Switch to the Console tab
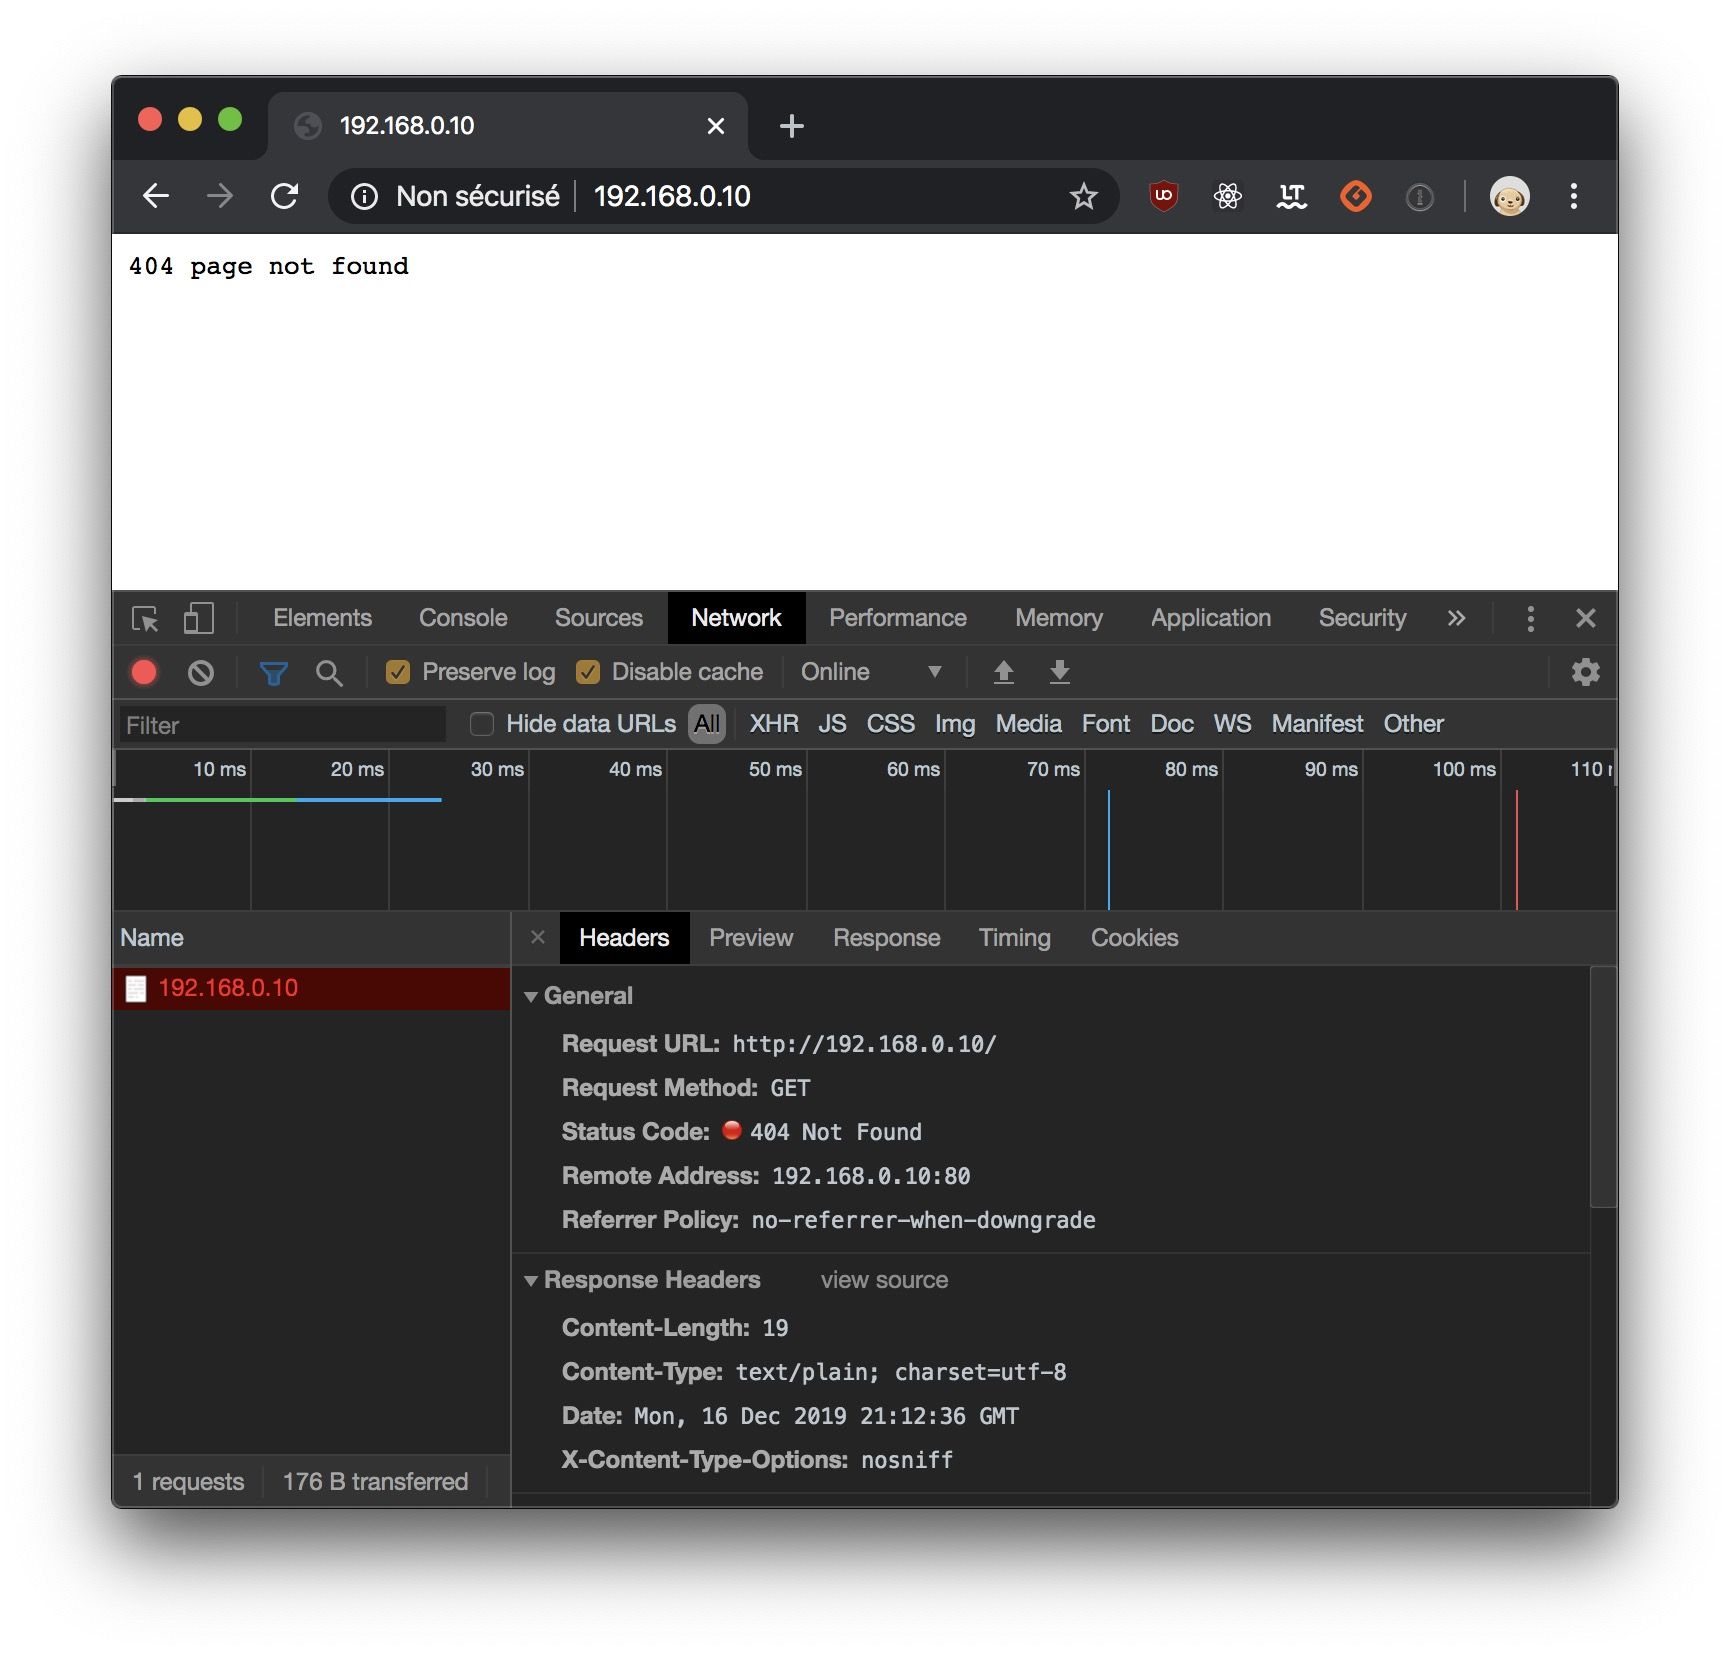The height and width of the screenshot is (1656, 1730). pyautogui.click(x=463, y=618)
